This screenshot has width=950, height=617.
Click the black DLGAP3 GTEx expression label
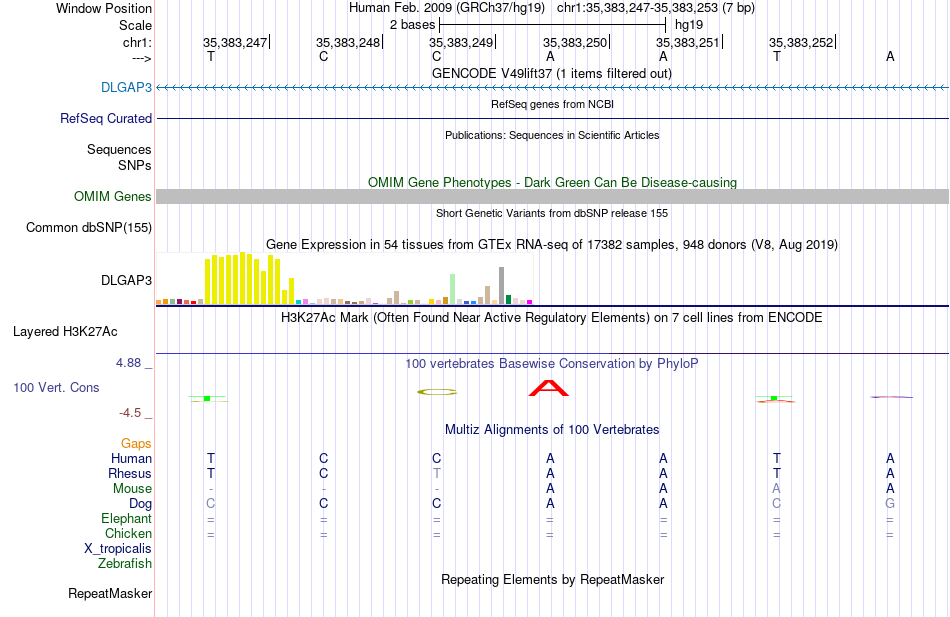coord(126,280)
